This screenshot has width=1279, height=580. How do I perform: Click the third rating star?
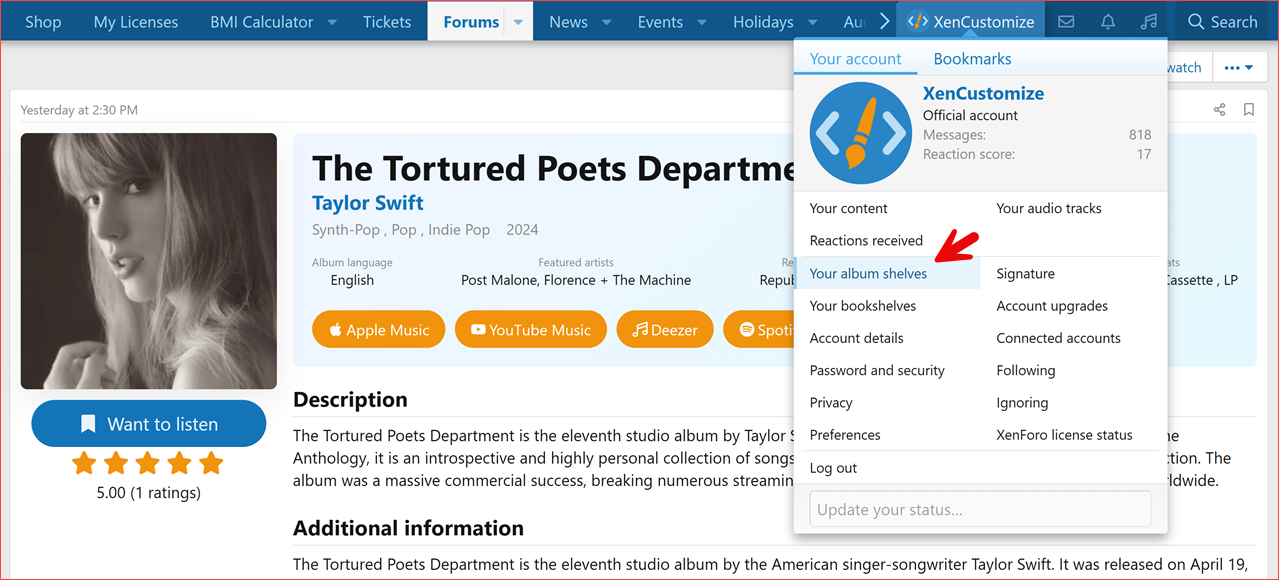[x=147, y=462]
